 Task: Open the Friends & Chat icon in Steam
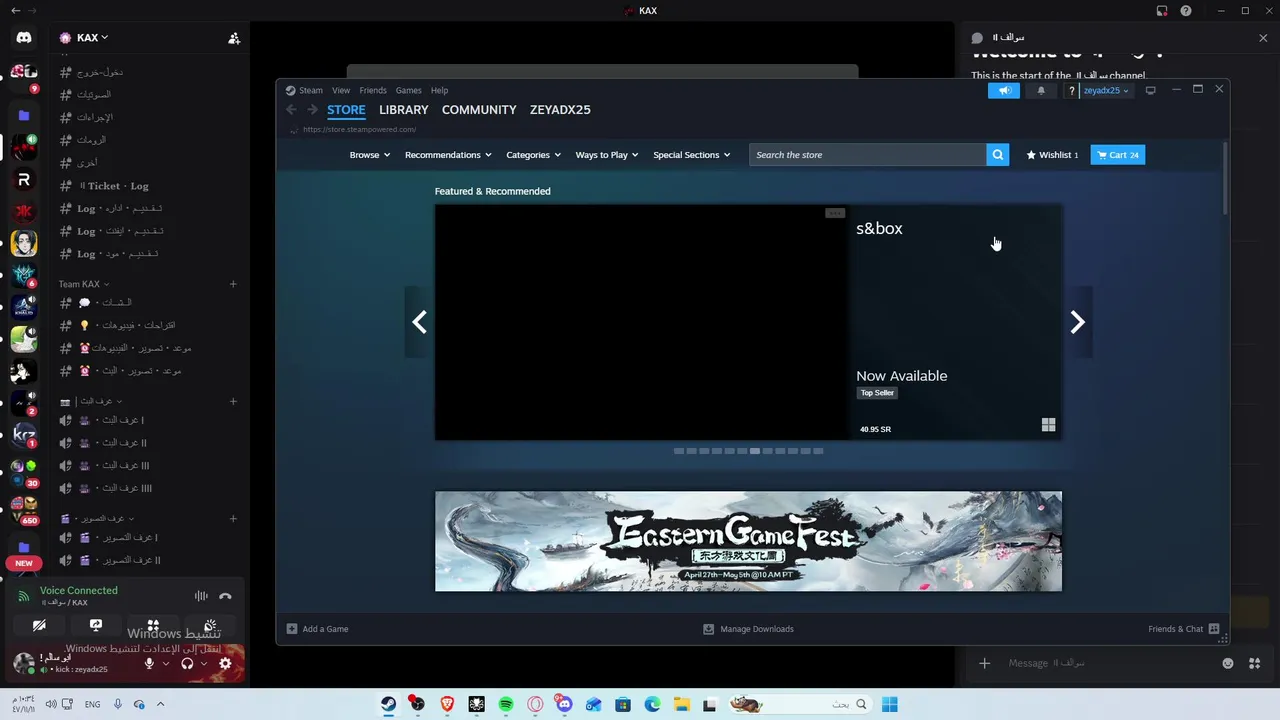[1214, 629]
